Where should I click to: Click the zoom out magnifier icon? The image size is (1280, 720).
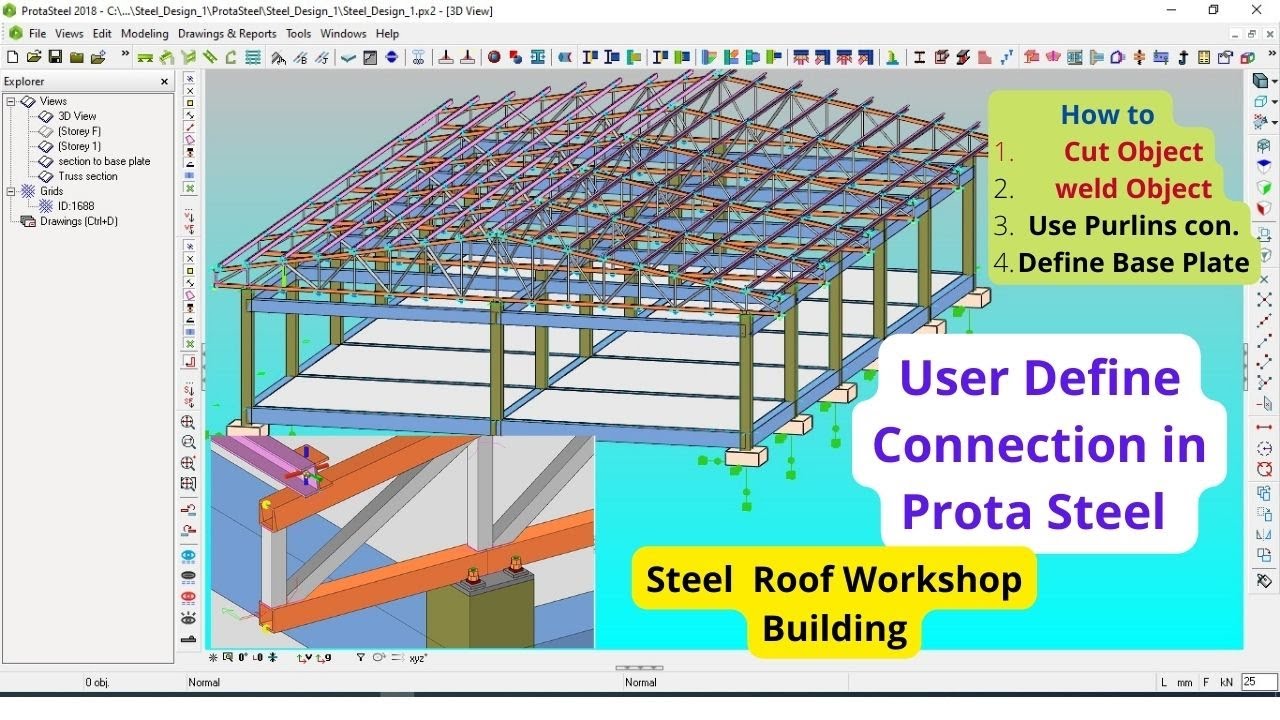point(188,442)
